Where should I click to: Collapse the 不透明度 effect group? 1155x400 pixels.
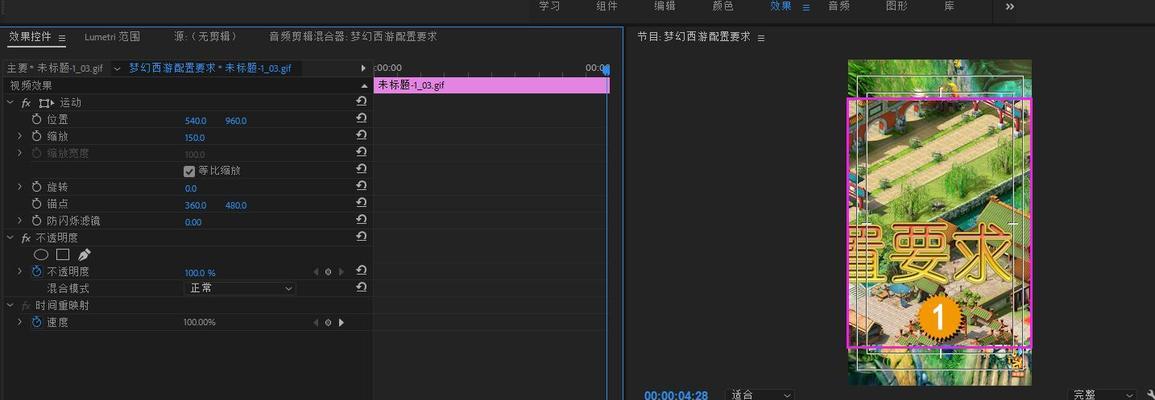10,237
